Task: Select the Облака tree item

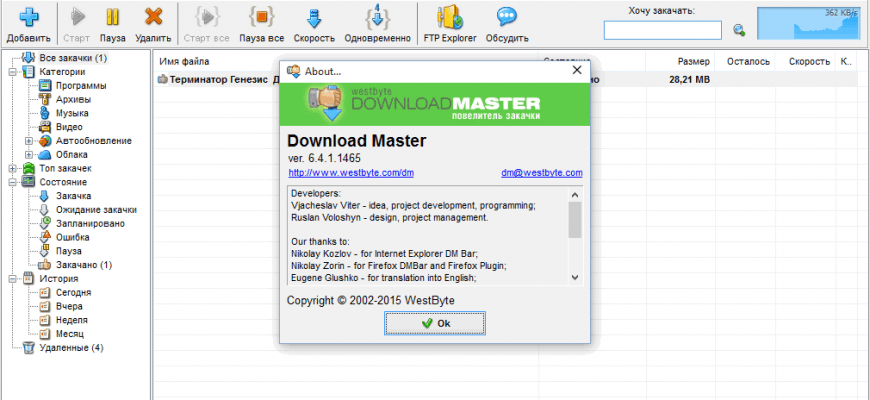Action: click(x=72, y=154)
